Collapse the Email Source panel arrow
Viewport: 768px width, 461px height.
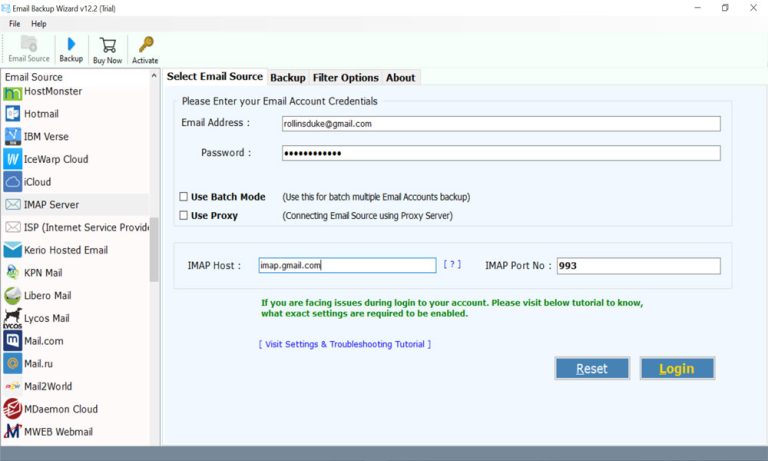pos(154,76)
